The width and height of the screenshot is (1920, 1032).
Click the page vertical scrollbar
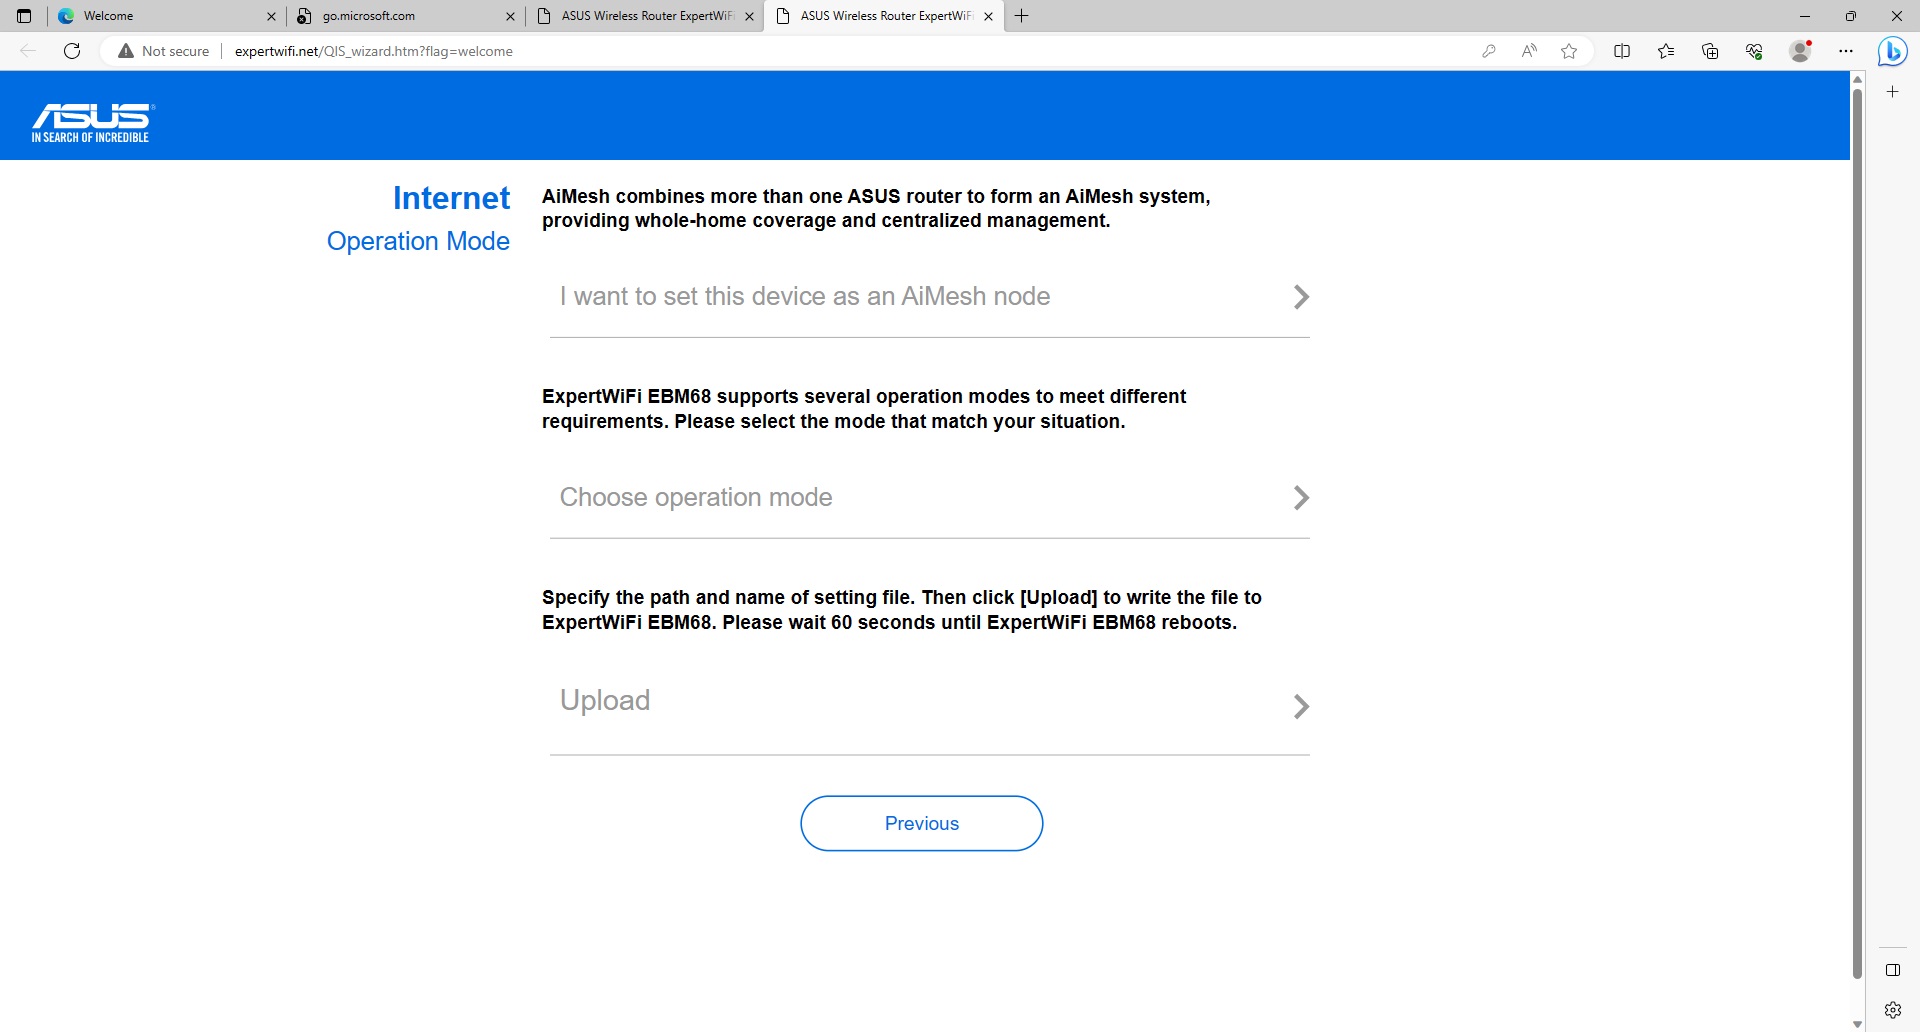click(1857, 533)
